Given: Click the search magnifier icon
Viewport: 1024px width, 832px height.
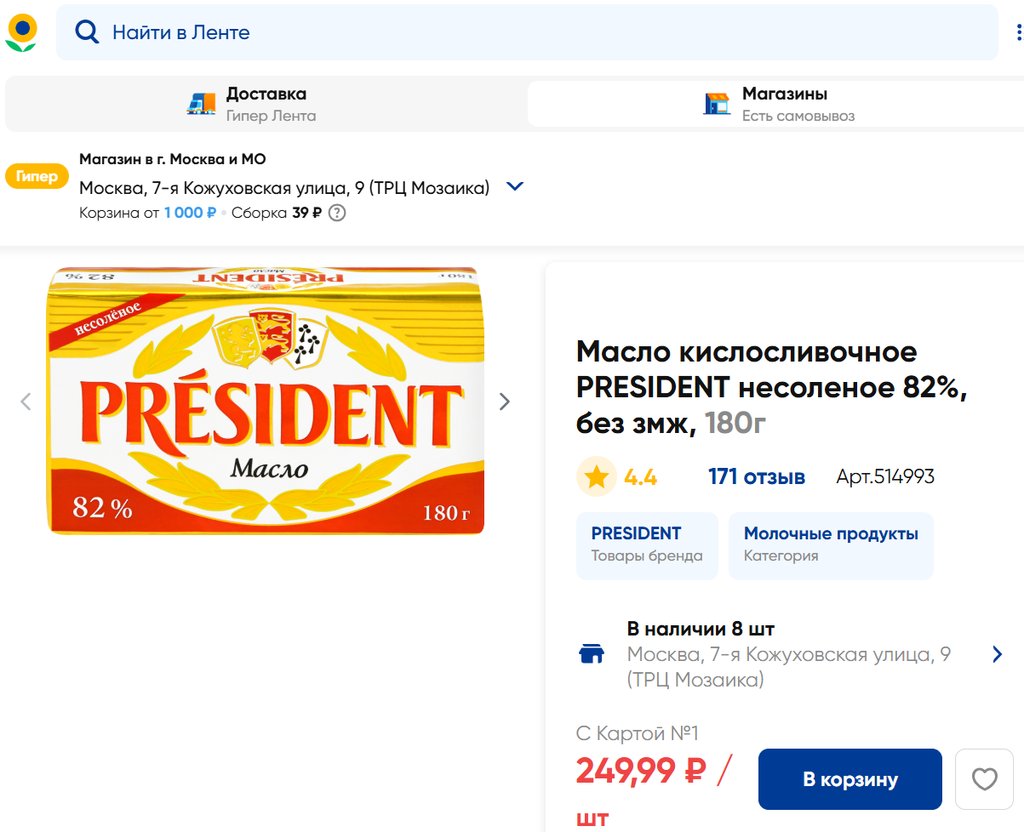Looking at the screenshot, I should (88, 33).
